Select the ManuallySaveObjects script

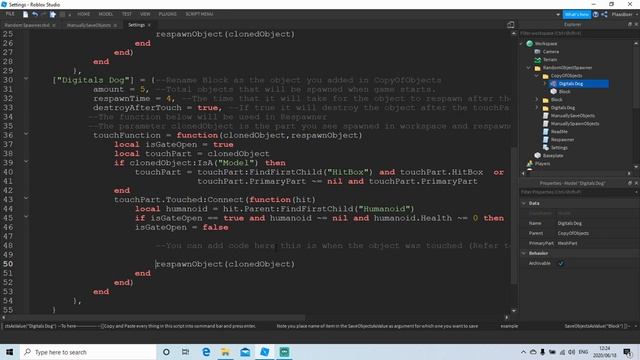(x=572, y=116)
